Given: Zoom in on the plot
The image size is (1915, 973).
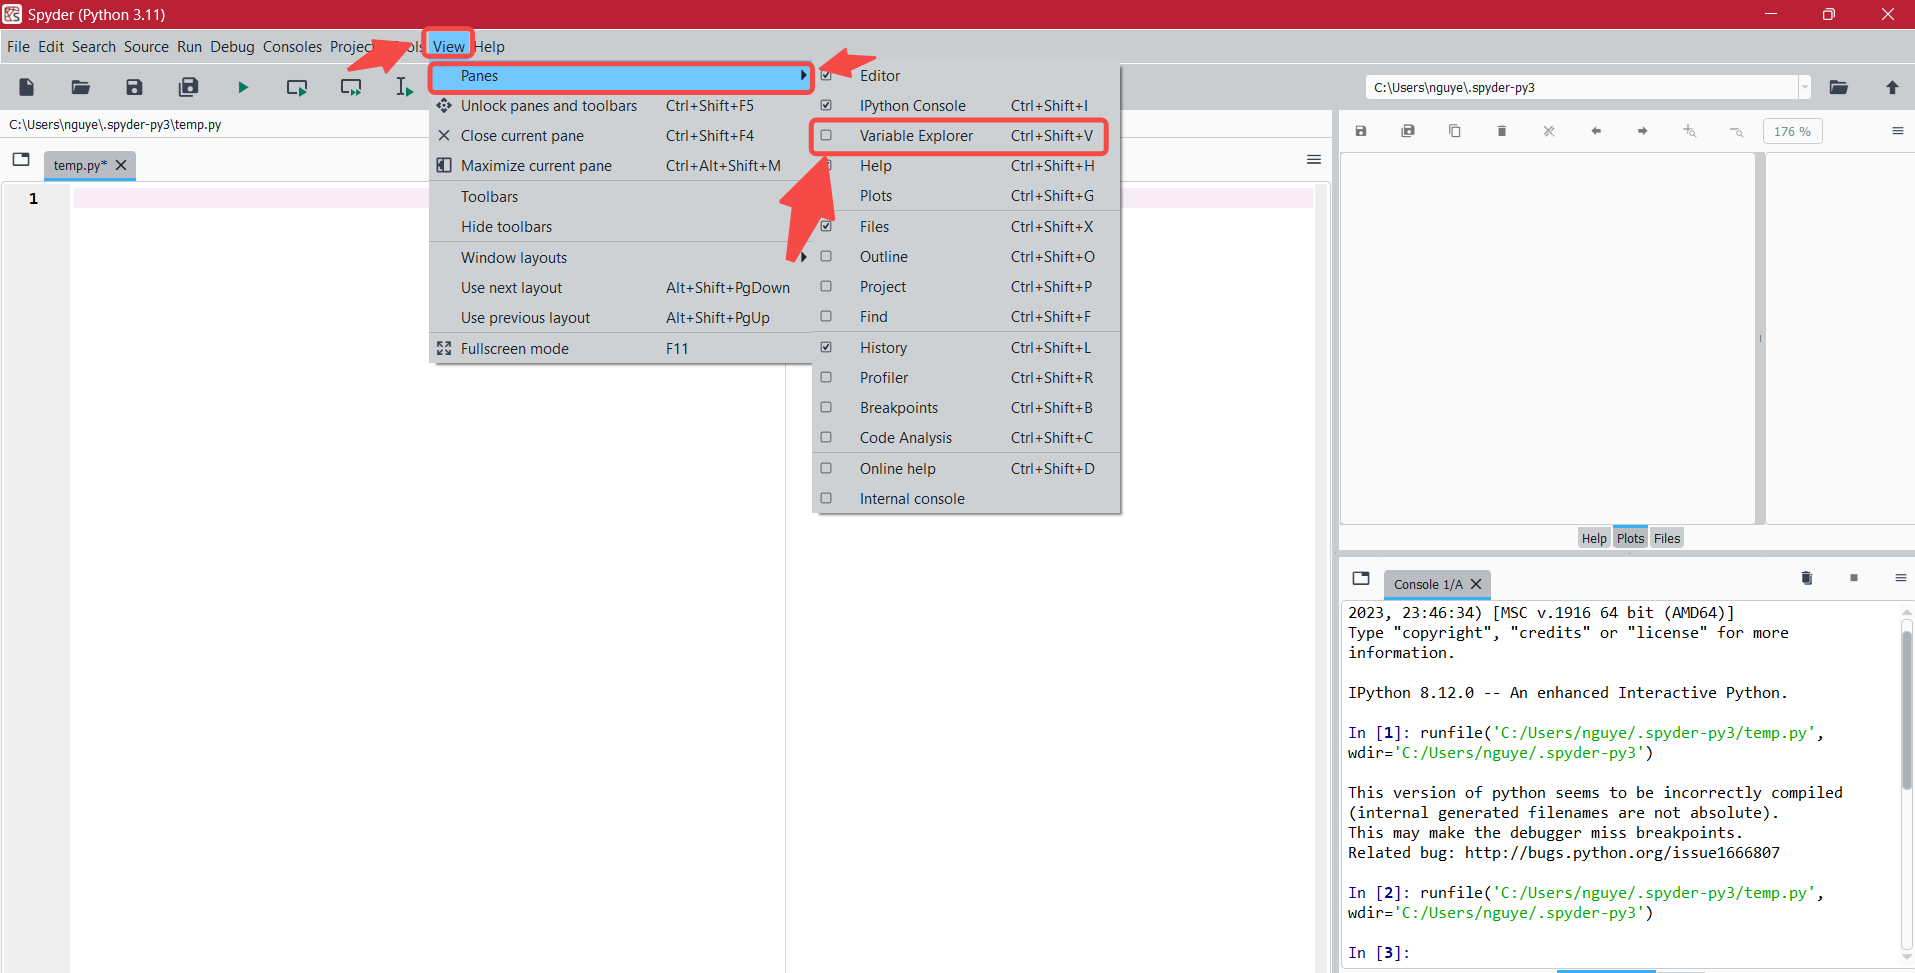Looking at the screenshot, I should tap(1690, 131).
